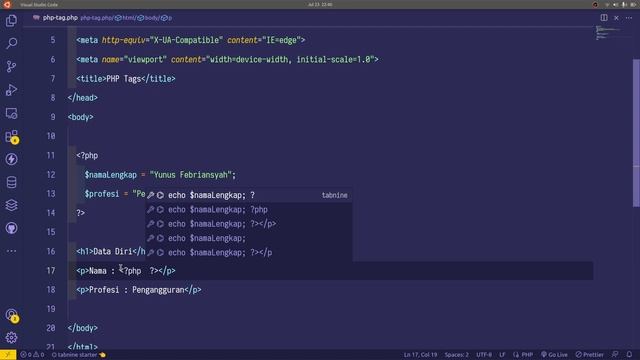Click the opening <?php tag on line 11
This screenshot has width=640, height=360.
[x=87, y=156]
